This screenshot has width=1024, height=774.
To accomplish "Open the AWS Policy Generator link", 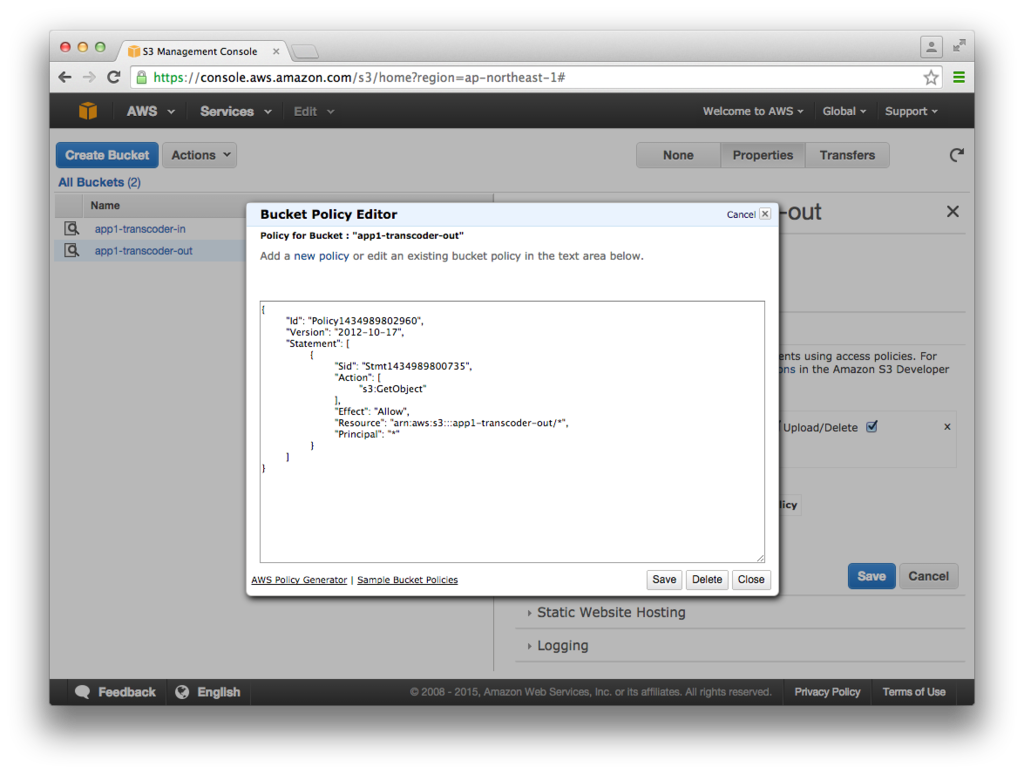I will coord(299,580).
